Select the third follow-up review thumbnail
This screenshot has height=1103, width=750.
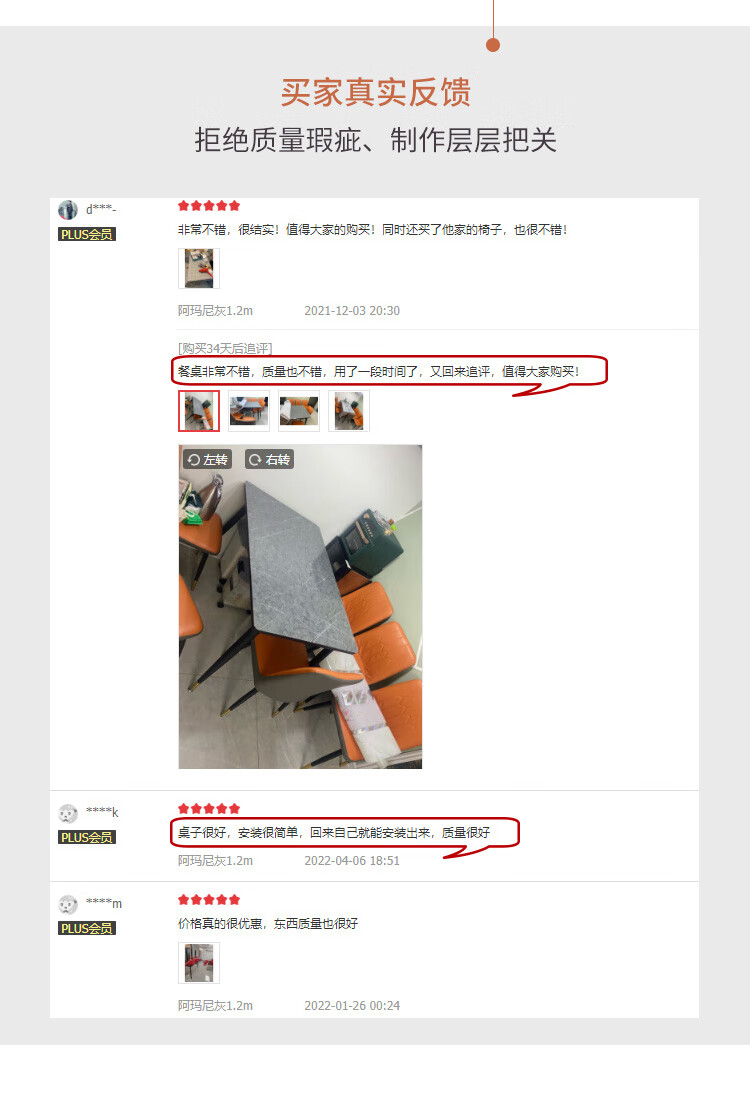click(x=299, y=411)
